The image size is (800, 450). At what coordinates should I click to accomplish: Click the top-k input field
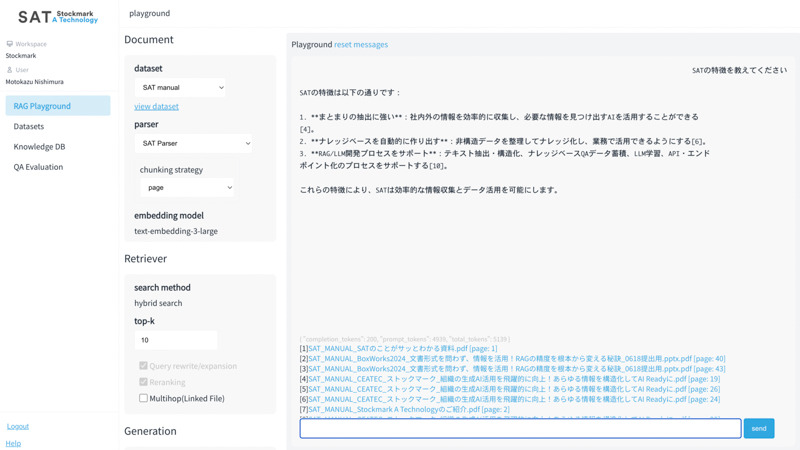coord(176,340)
